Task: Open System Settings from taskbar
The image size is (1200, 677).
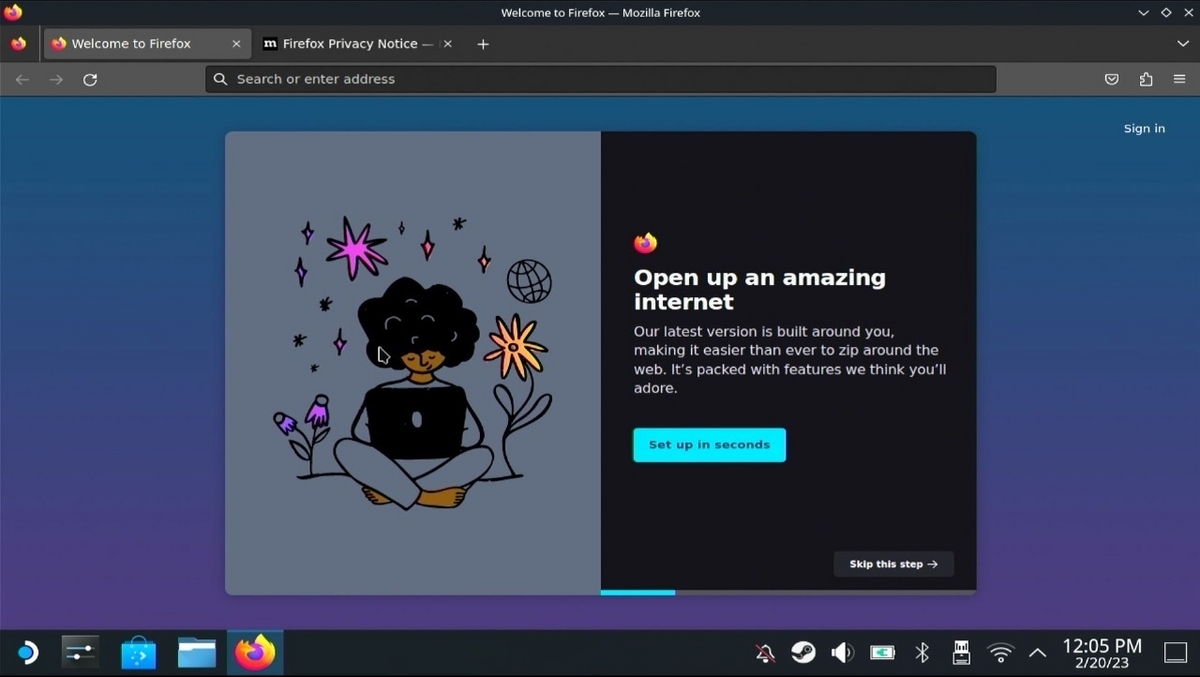Action: [x=80, y=653]
